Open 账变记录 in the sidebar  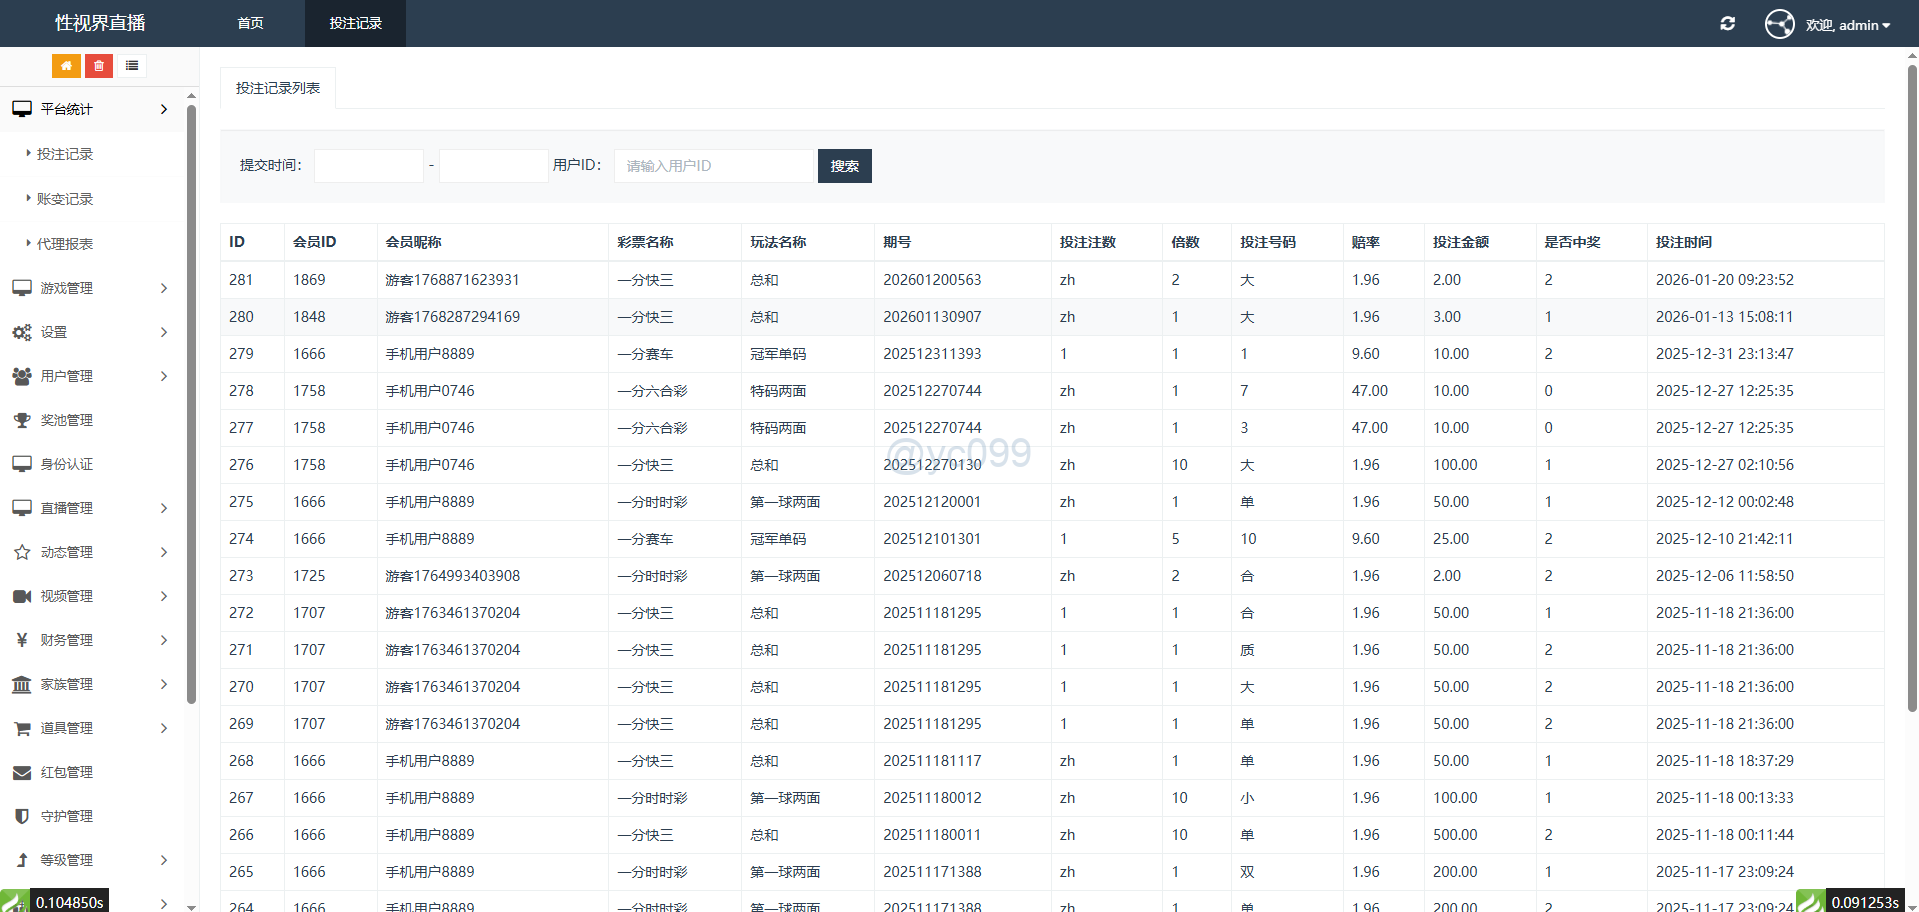[x=65, y=199]
